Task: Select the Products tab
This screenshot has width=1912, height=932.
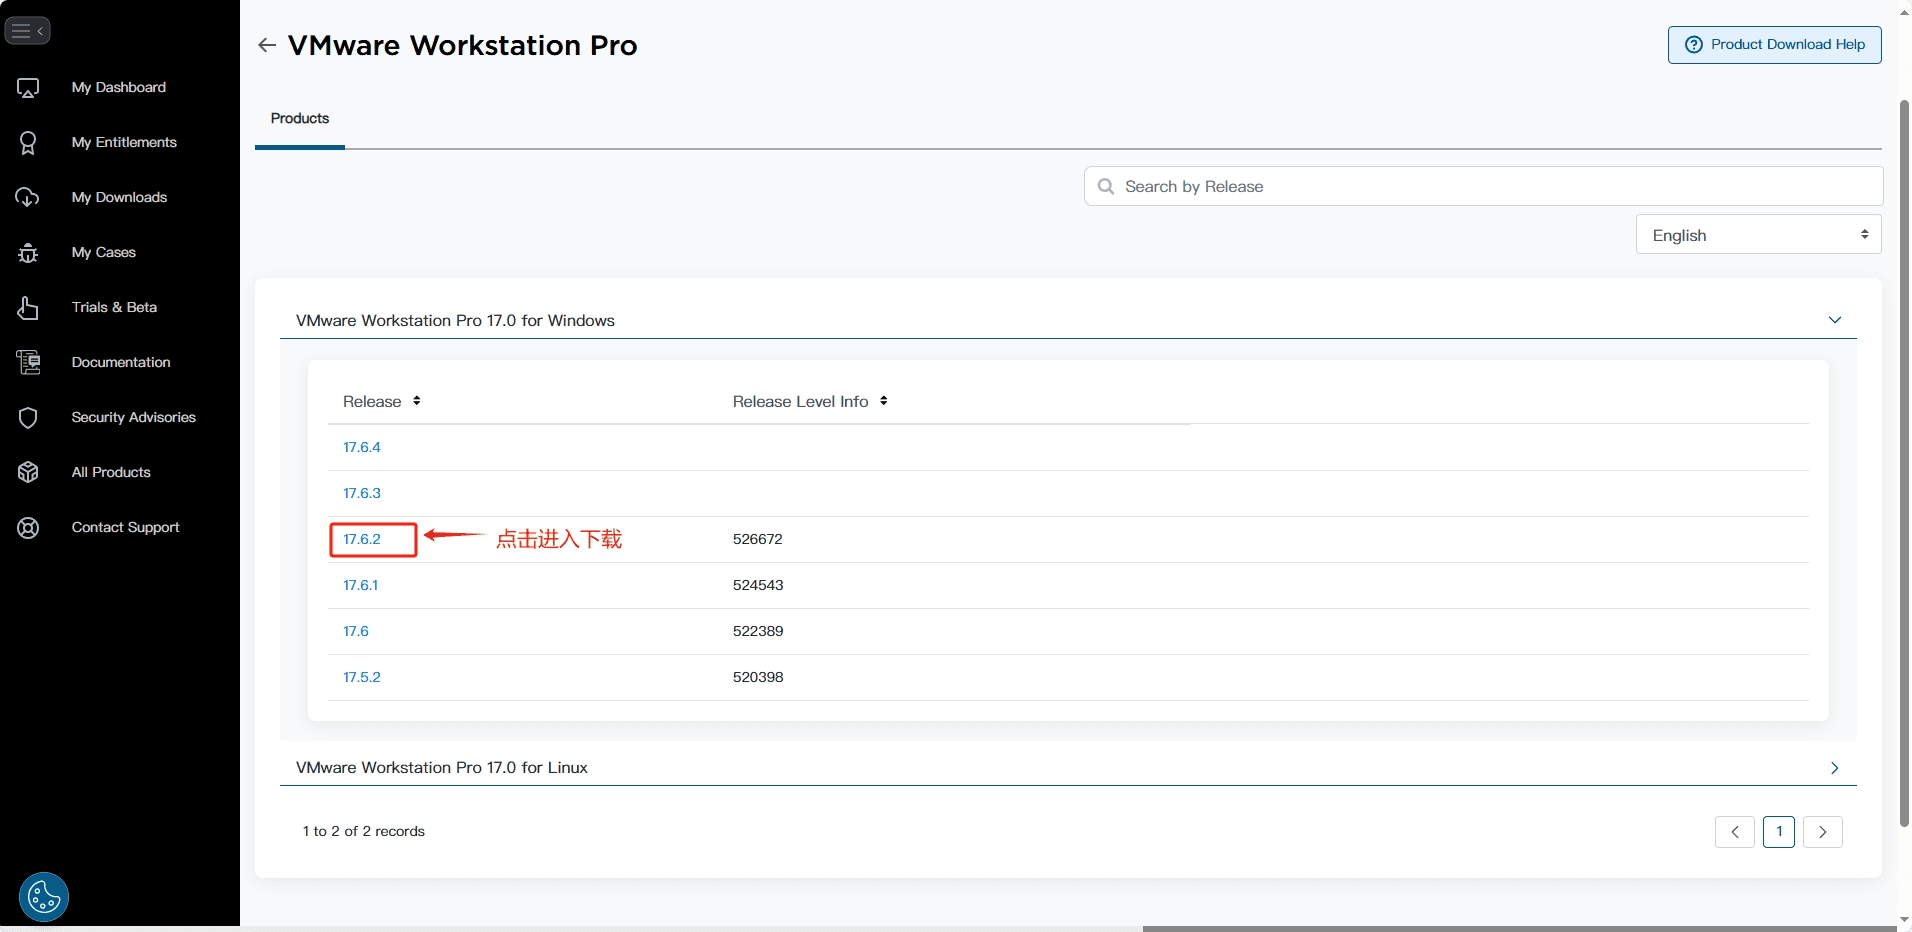Action: pyautogui.click(x=300, y=119)
